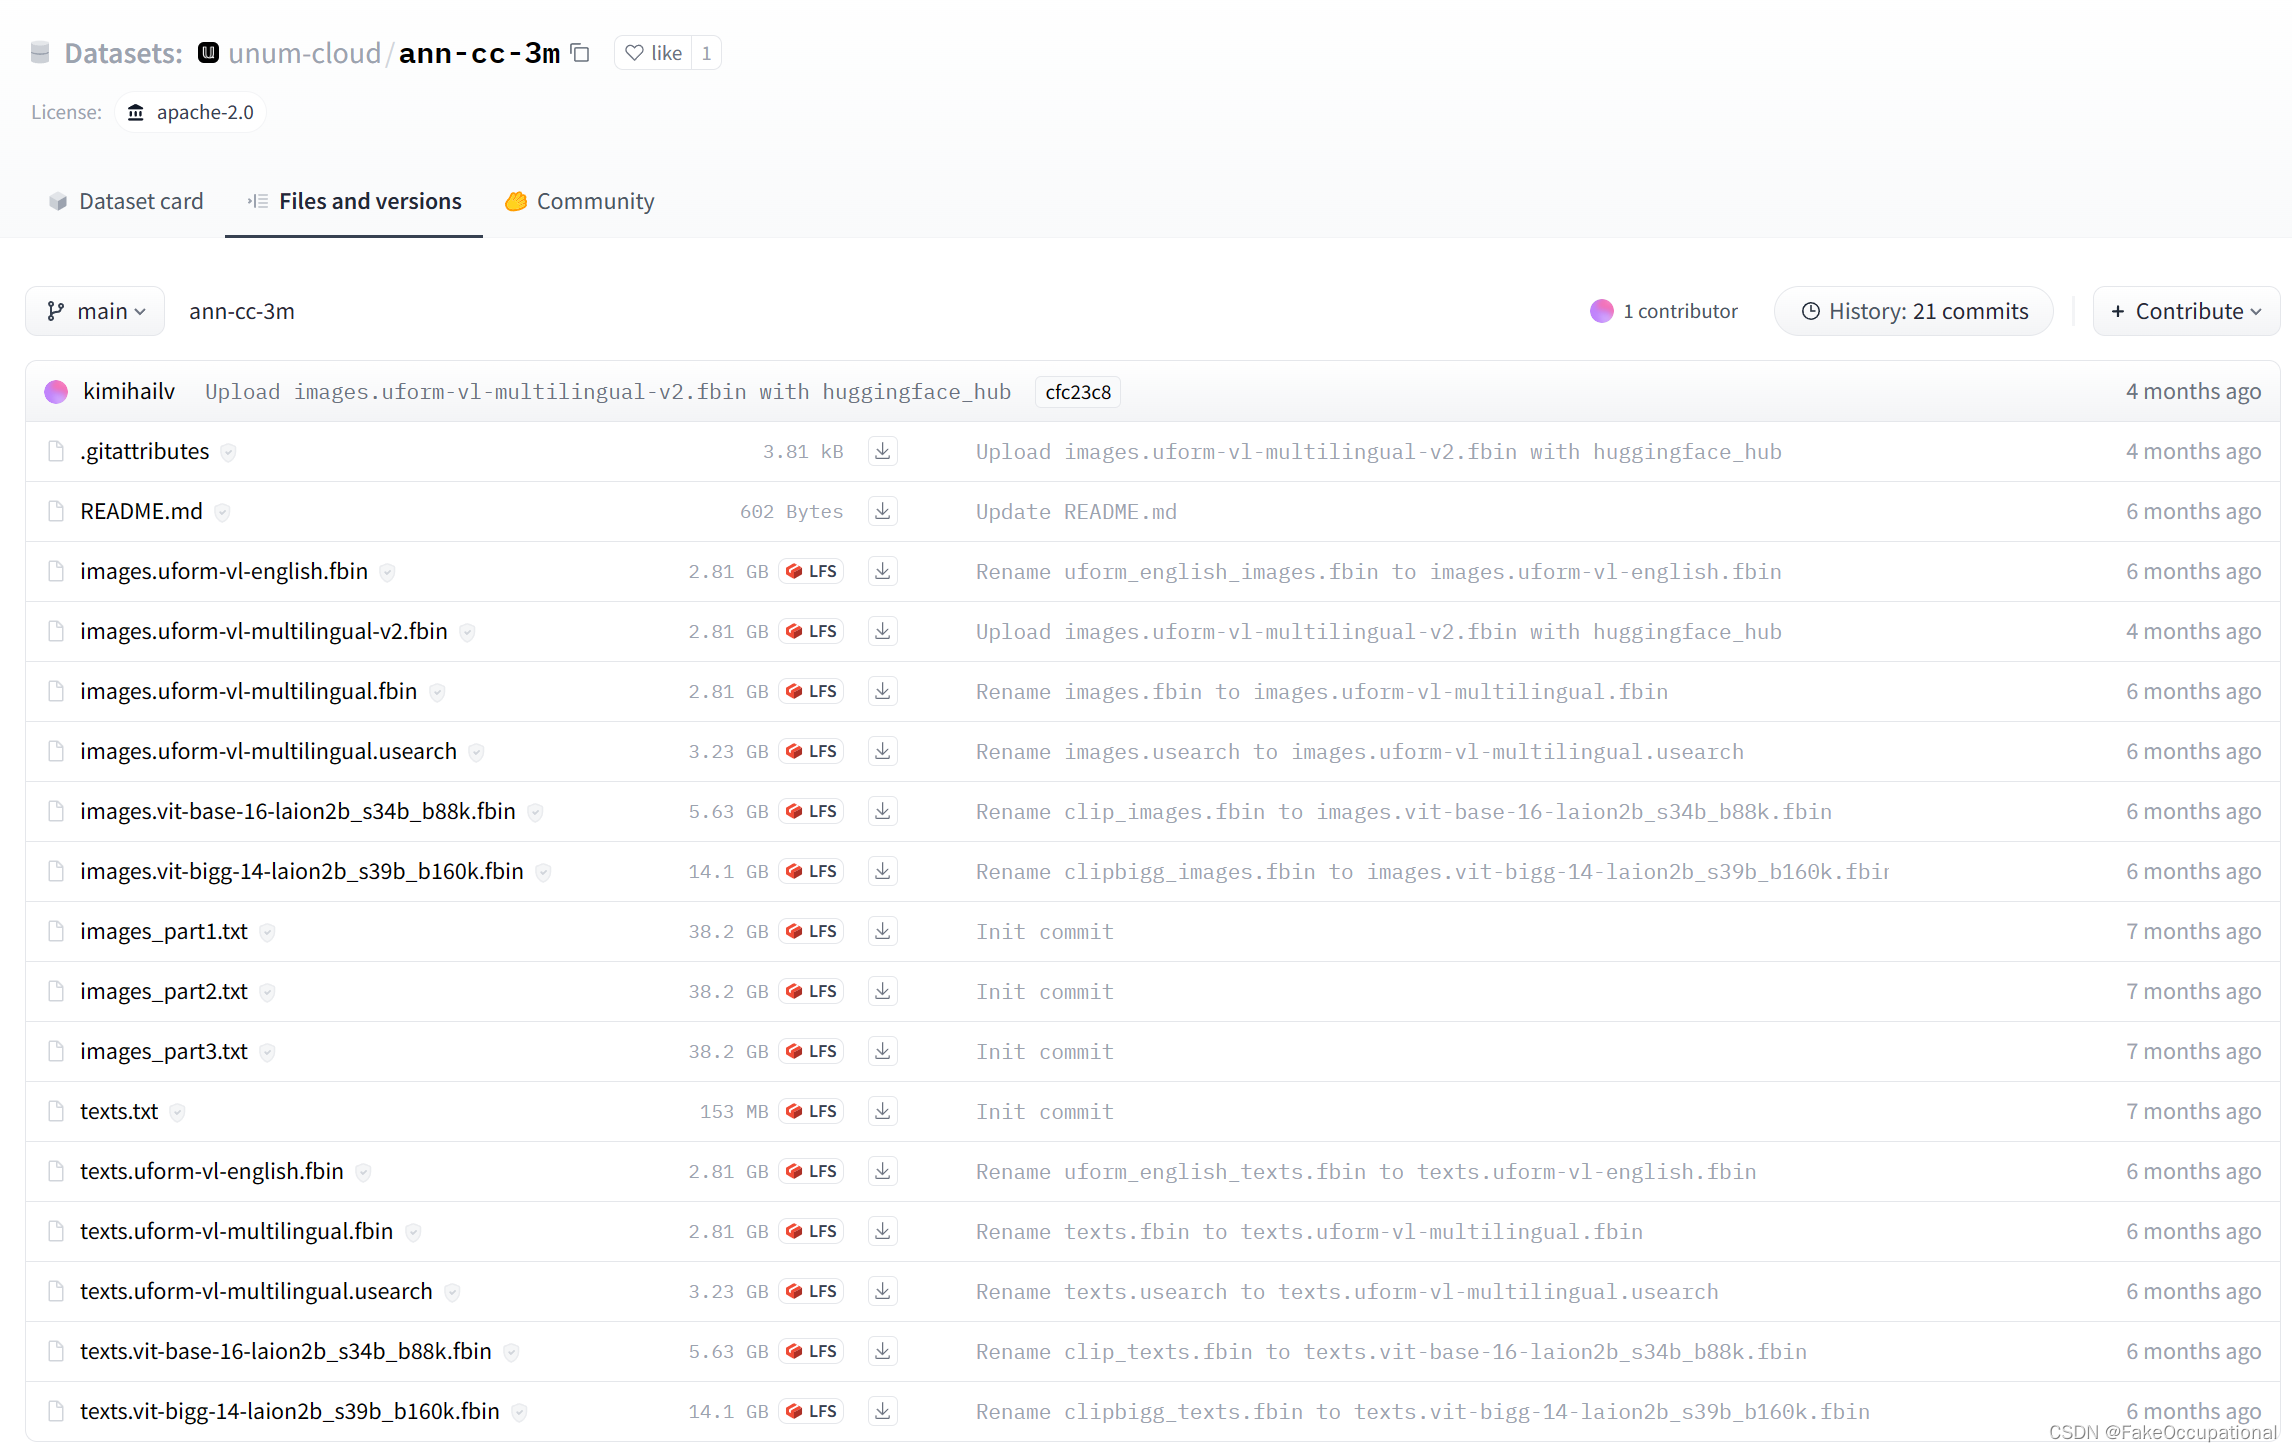The image size is (2292, 1452).
Task: Open commit hash cfc23c8
Action: [1077, 392]
